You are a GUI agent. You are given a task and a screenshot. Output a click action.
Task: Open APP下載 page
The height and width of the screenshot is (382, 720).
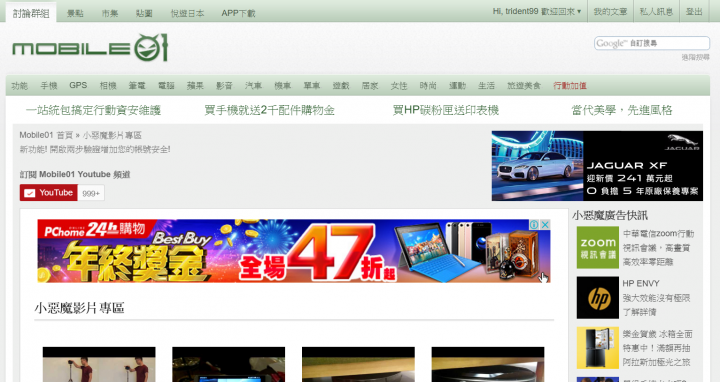(238, 13)
